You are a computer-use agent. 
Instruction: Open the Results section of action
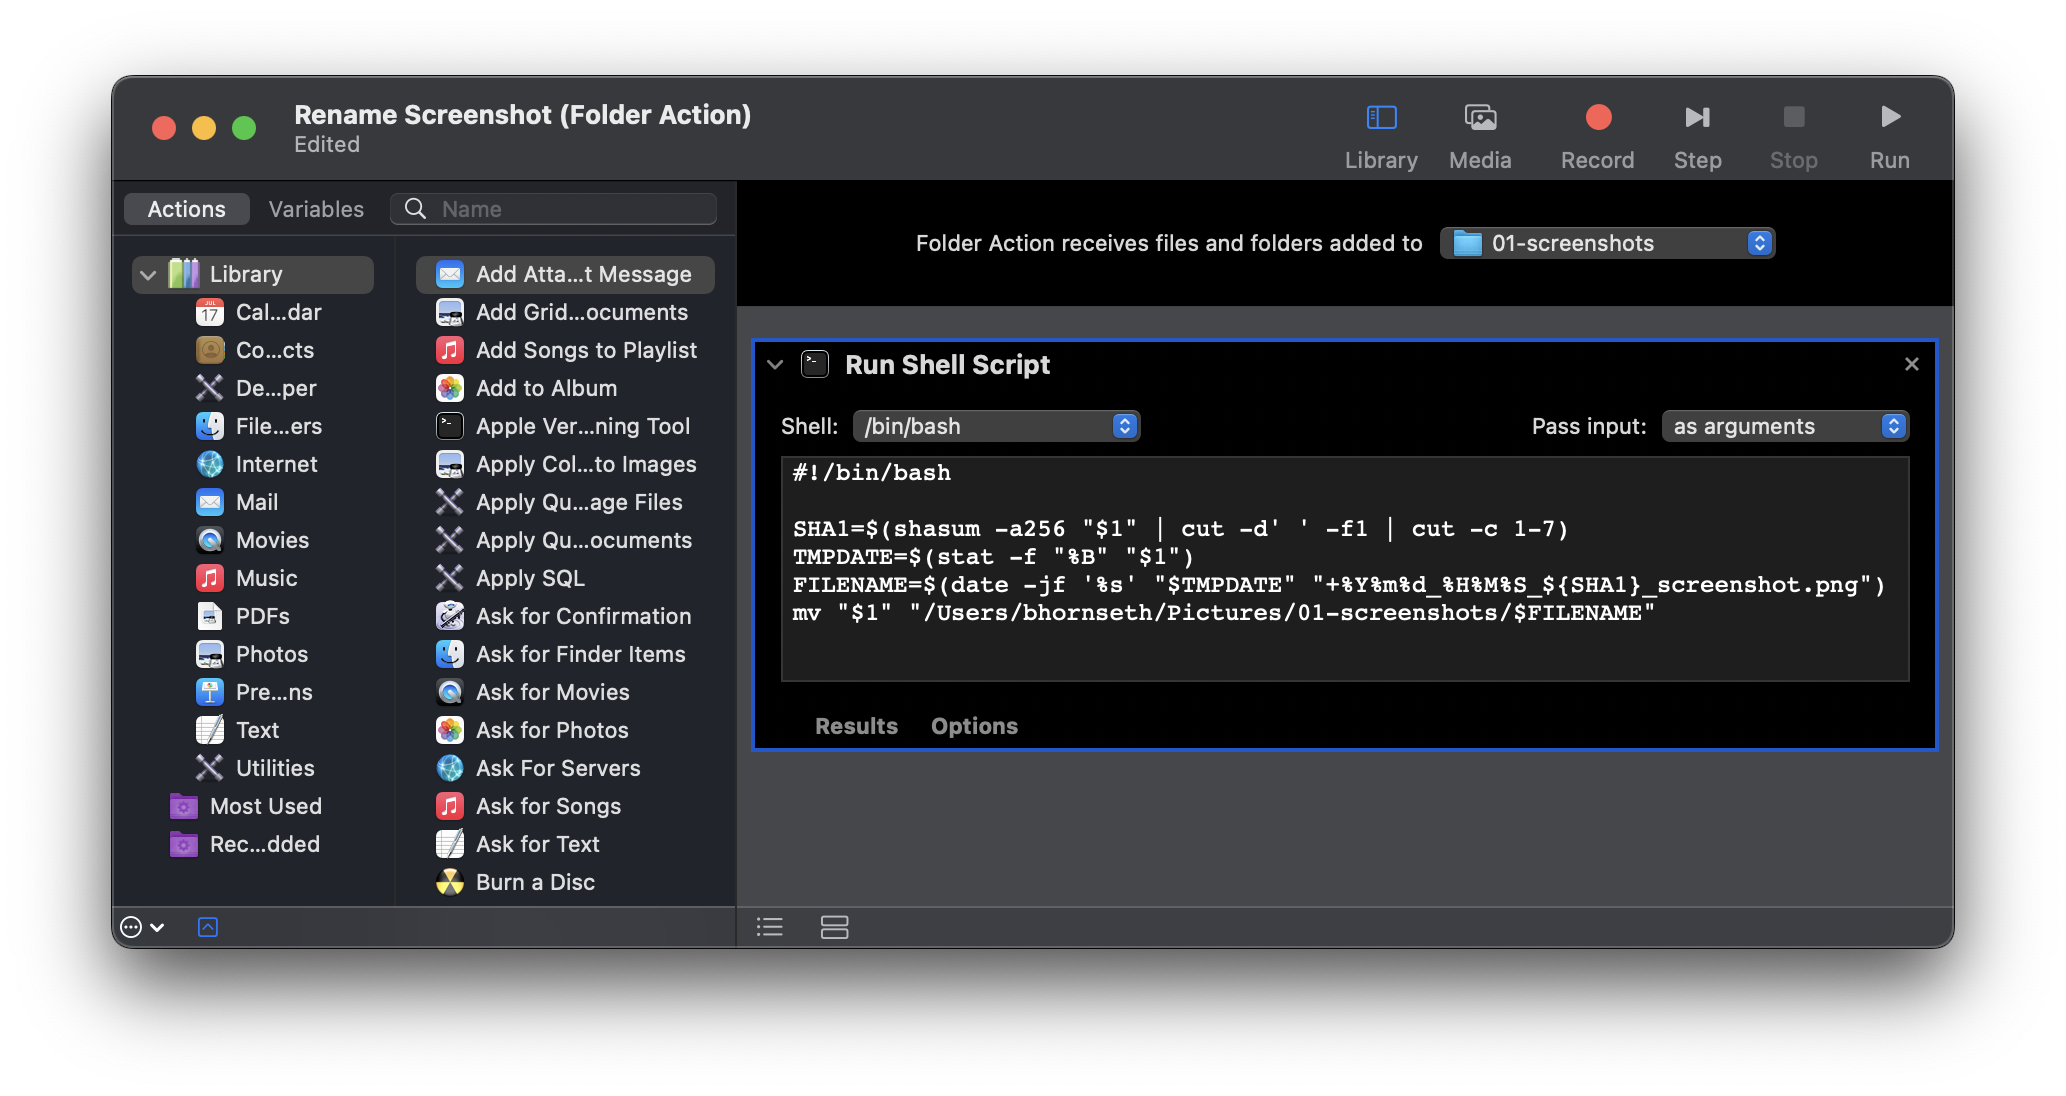pyautogui.click(x=856, y=726)
